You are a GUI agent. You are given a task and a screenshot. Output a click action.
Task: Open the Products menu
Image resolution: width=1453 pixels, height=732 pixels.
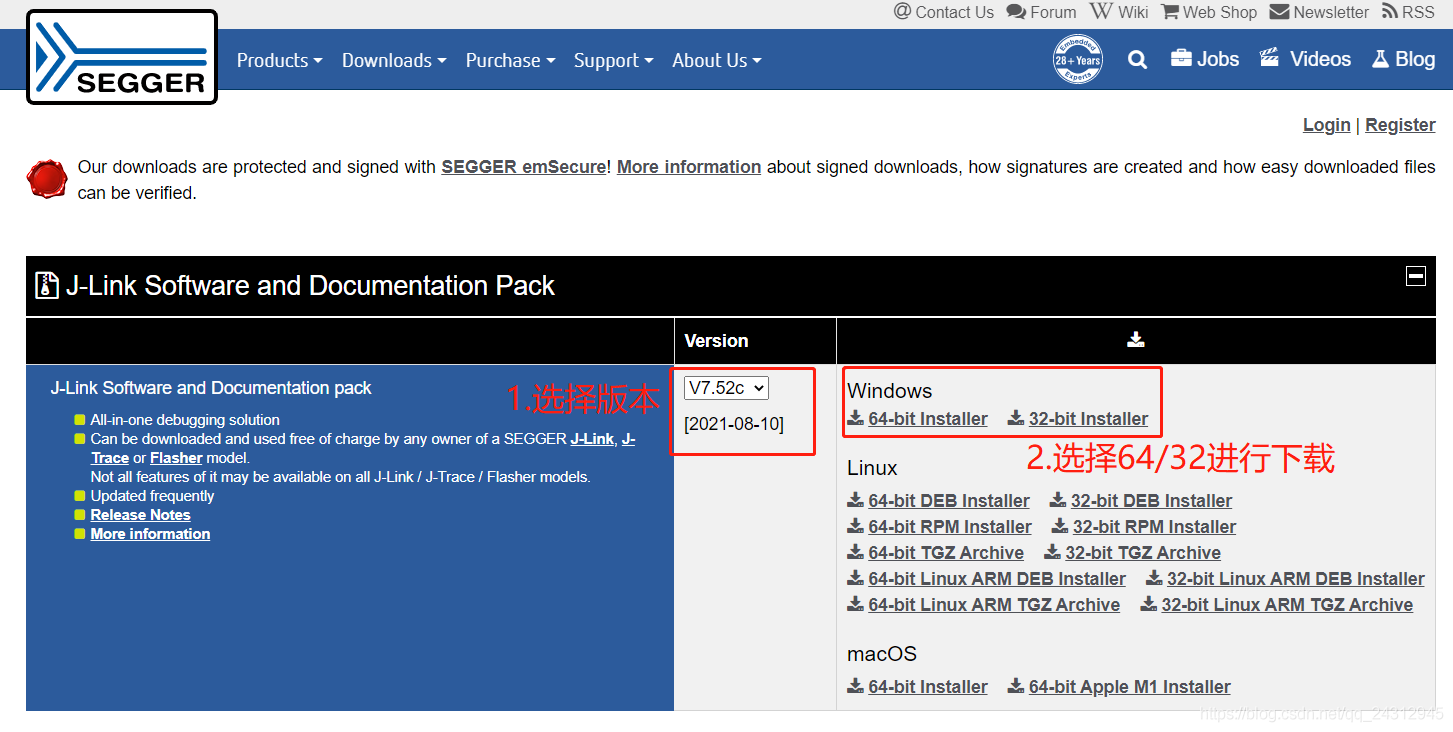tap(279, 60)
